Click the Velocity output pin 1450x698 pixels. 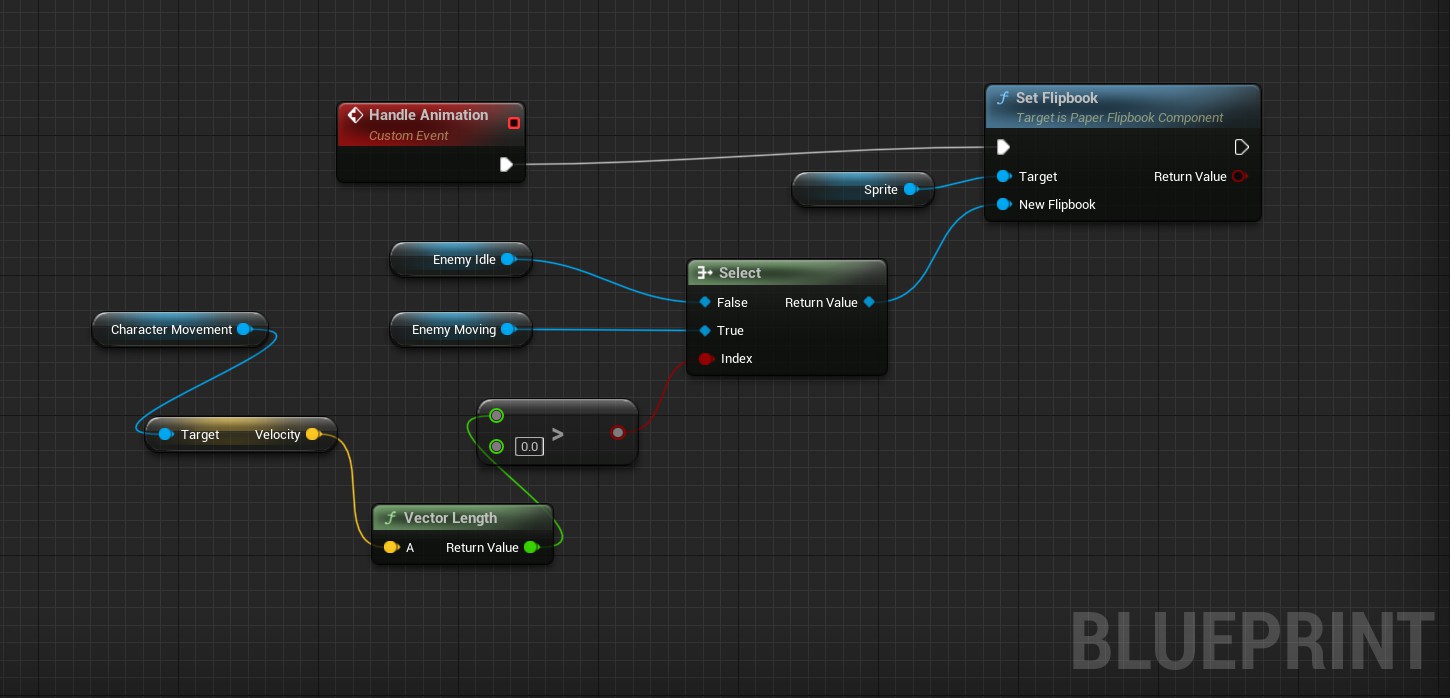[x=312, y=434]
